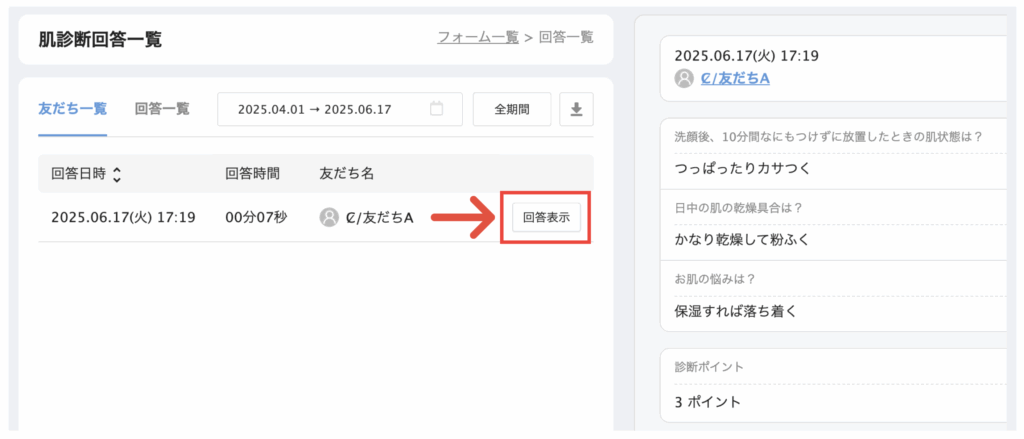This screenshot has height=439, width=1024.
Task: Click the 3 ポイント value
Action: pos(708,402)
